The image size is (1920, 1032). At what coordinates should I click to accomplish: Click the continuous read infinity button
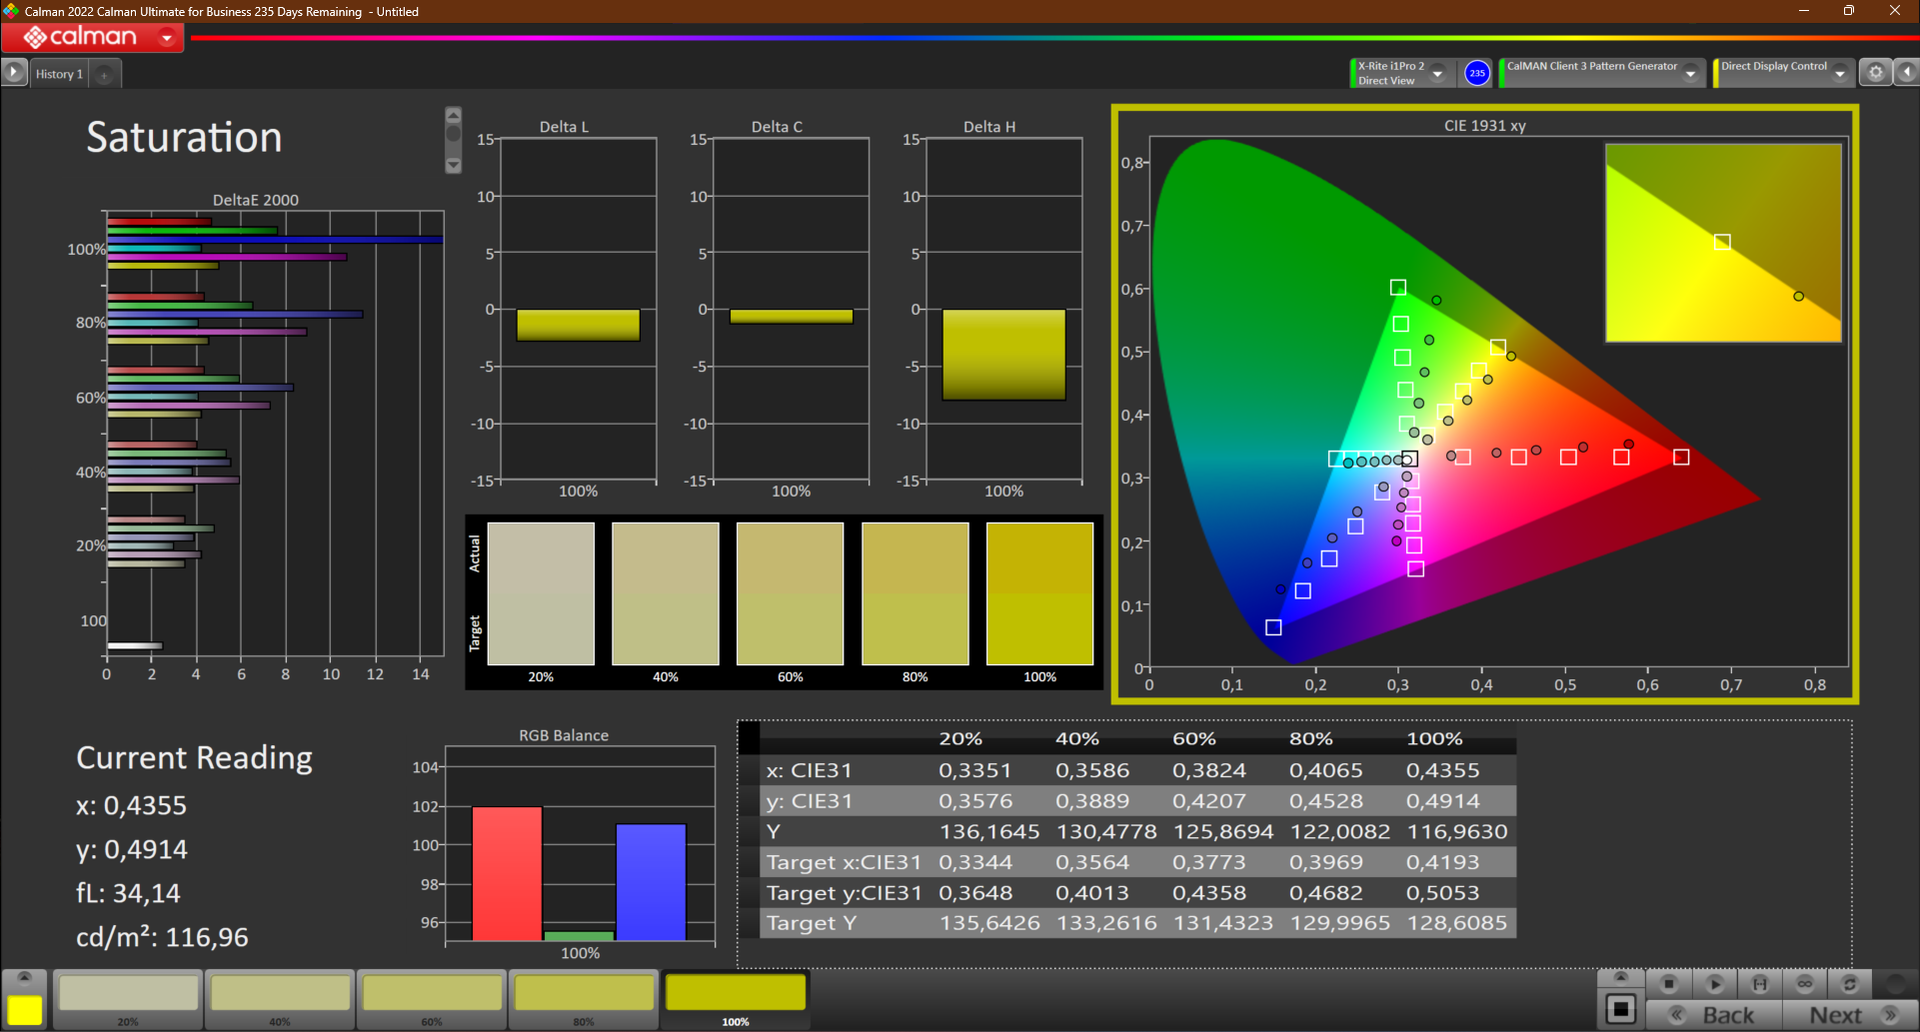coord(1805,984)
